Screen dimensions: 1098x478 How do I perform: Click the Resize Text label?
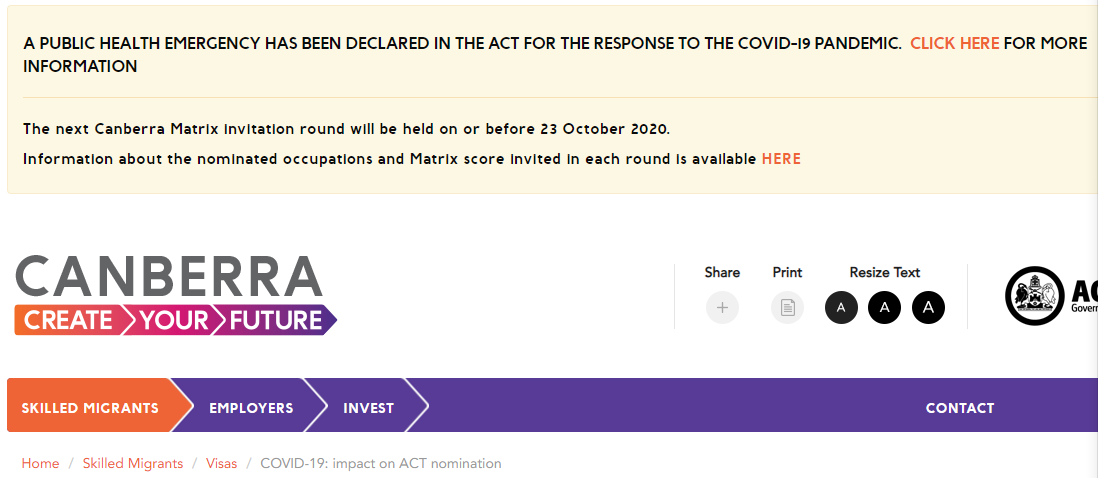point(884,272)
